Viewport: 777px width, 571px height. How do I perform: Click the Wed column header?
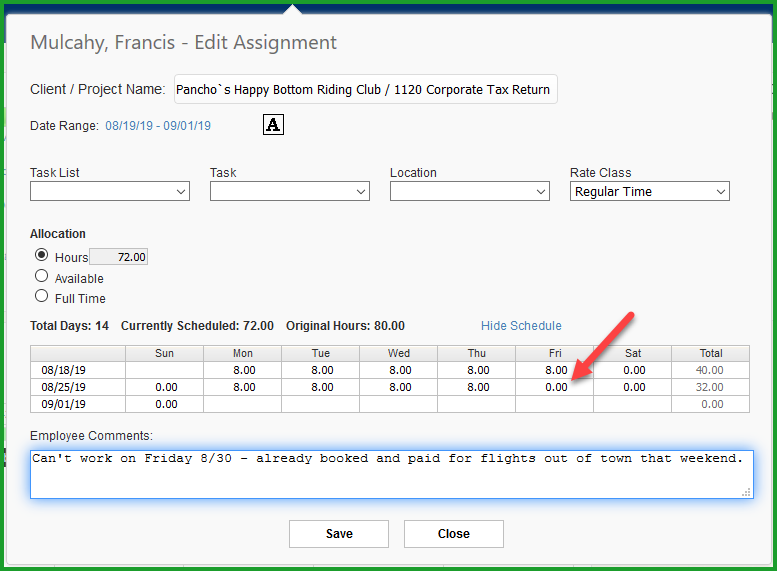[398, 353]
